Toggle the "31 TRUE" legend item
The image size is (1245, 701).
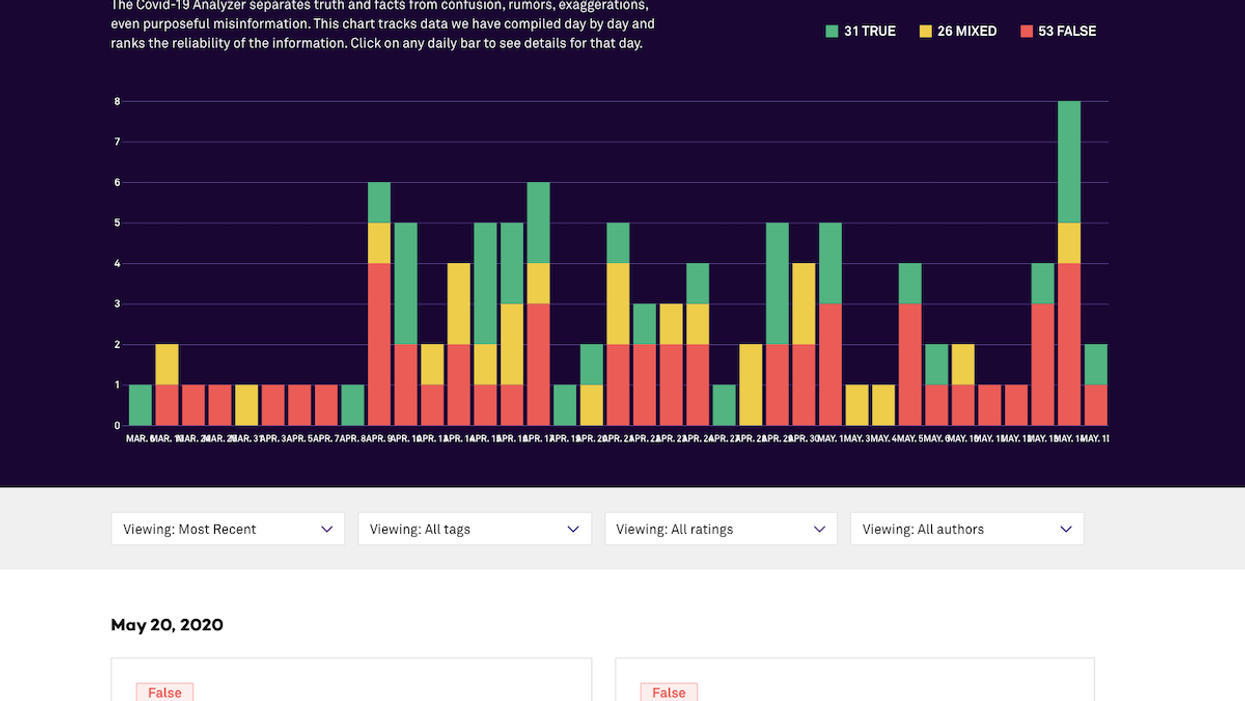[860, 31]
